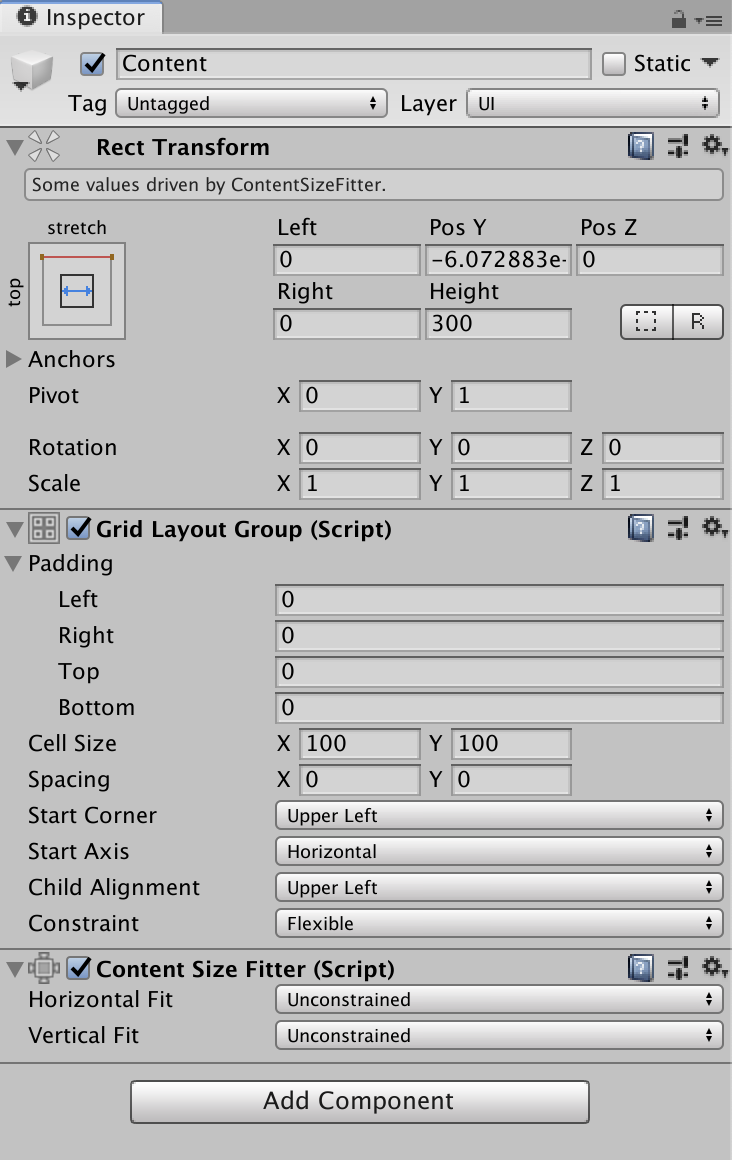Toggle the Content object active checkbox
The height and width of the screenshot is (1160, 732).
point(94,64)
